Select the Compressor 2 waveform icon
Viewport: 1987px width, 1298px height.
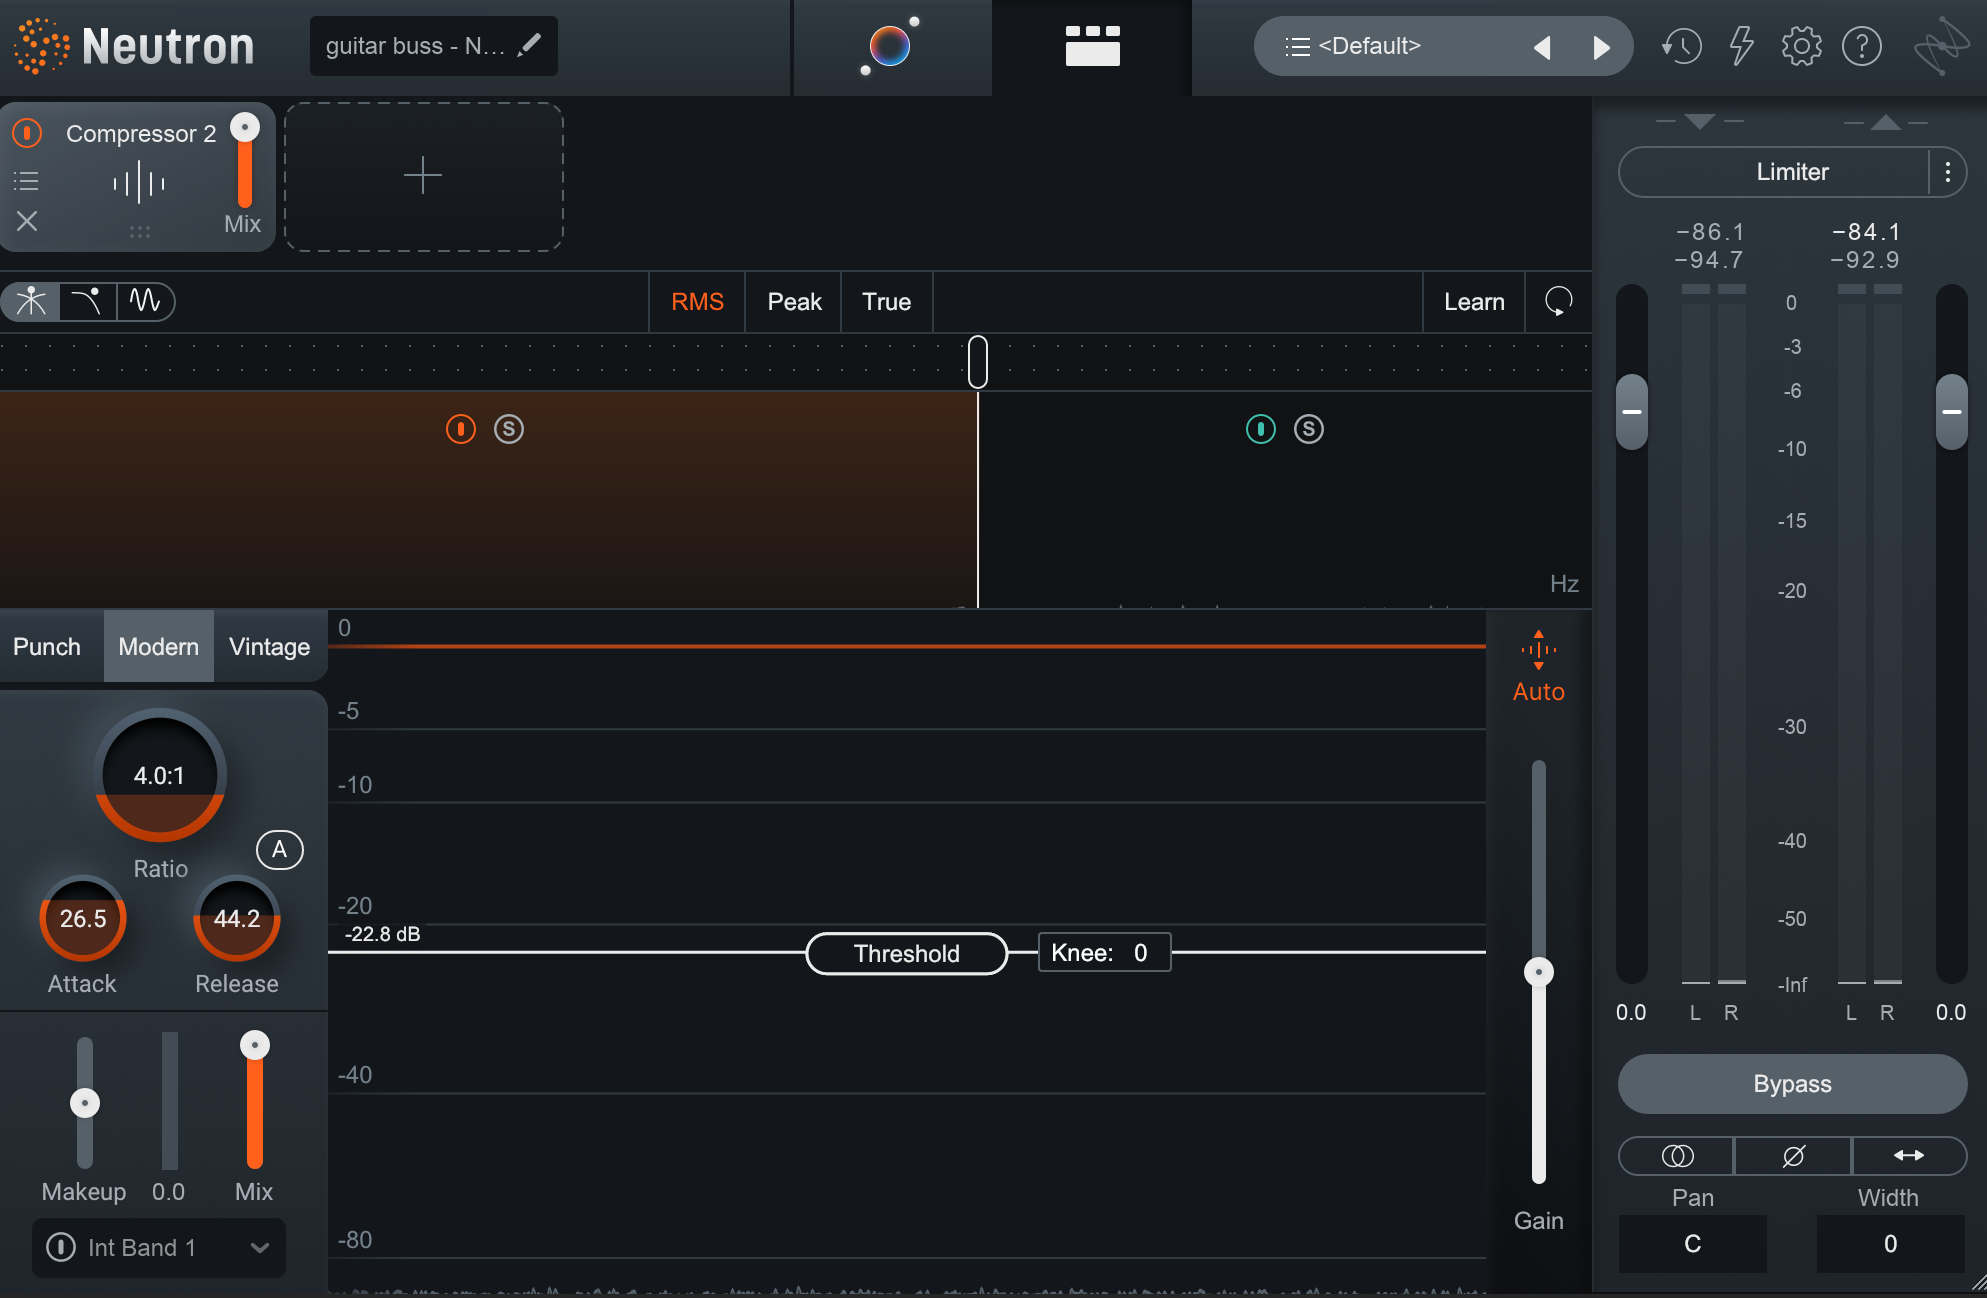pos(139,182)
